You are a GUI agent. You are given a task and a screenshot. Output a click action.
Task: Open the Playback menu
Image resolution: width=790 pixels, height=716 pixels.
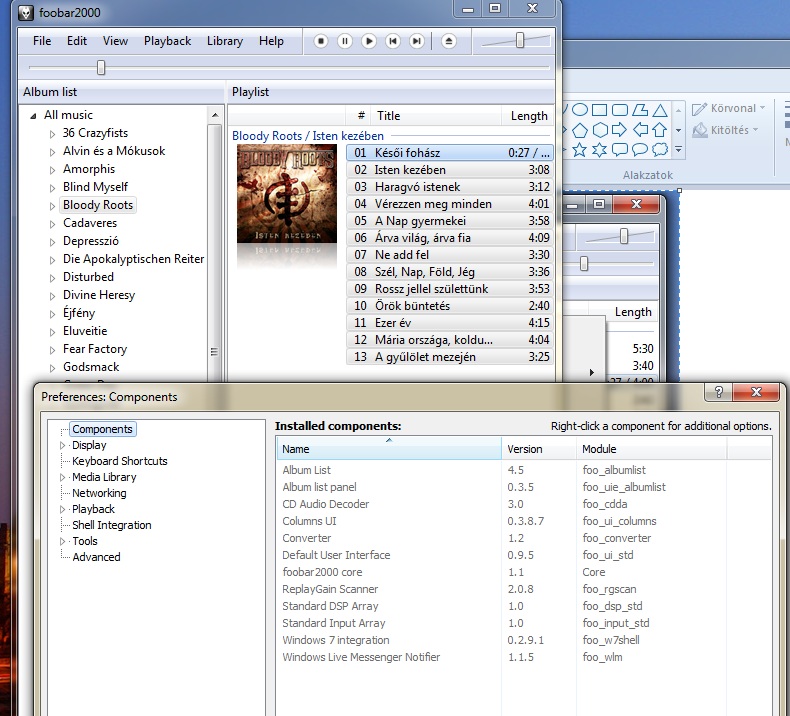pos(167,41)
